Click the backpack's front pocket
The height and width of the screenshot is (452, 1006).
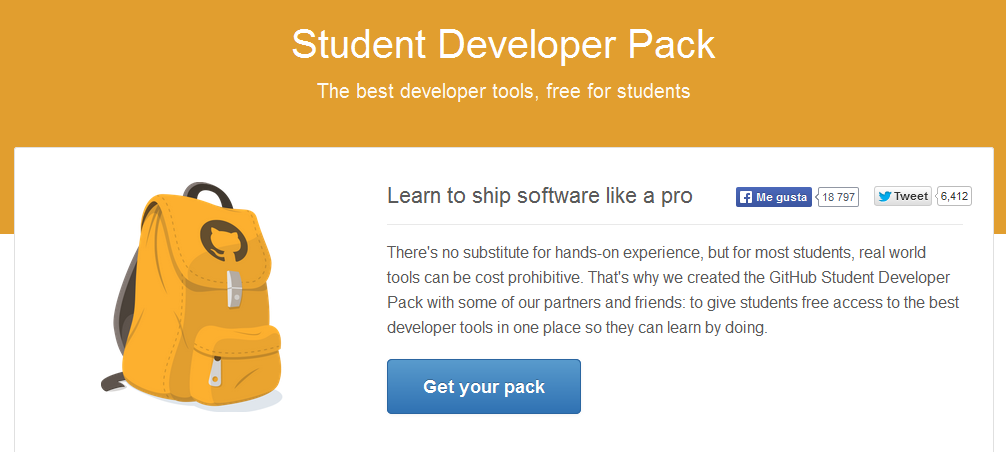click(236, 365)
